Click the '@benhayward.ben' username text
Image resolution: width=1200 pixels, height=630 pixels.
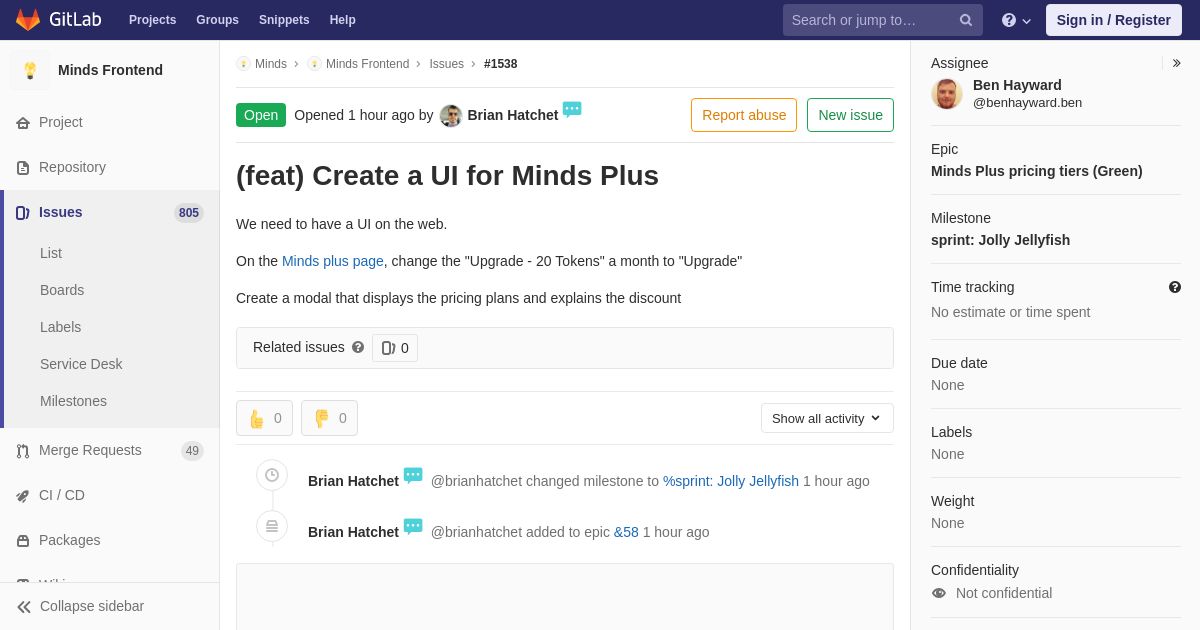pyautogui.click(x=1027, y=102)
